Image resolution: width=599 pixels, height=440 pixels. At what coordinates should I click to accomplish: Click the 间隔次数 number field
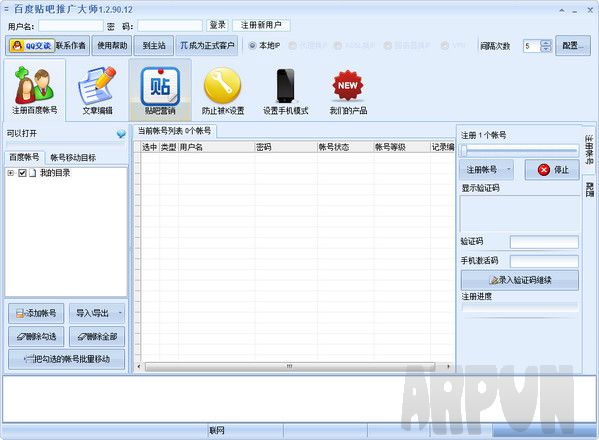pos(532,46)
